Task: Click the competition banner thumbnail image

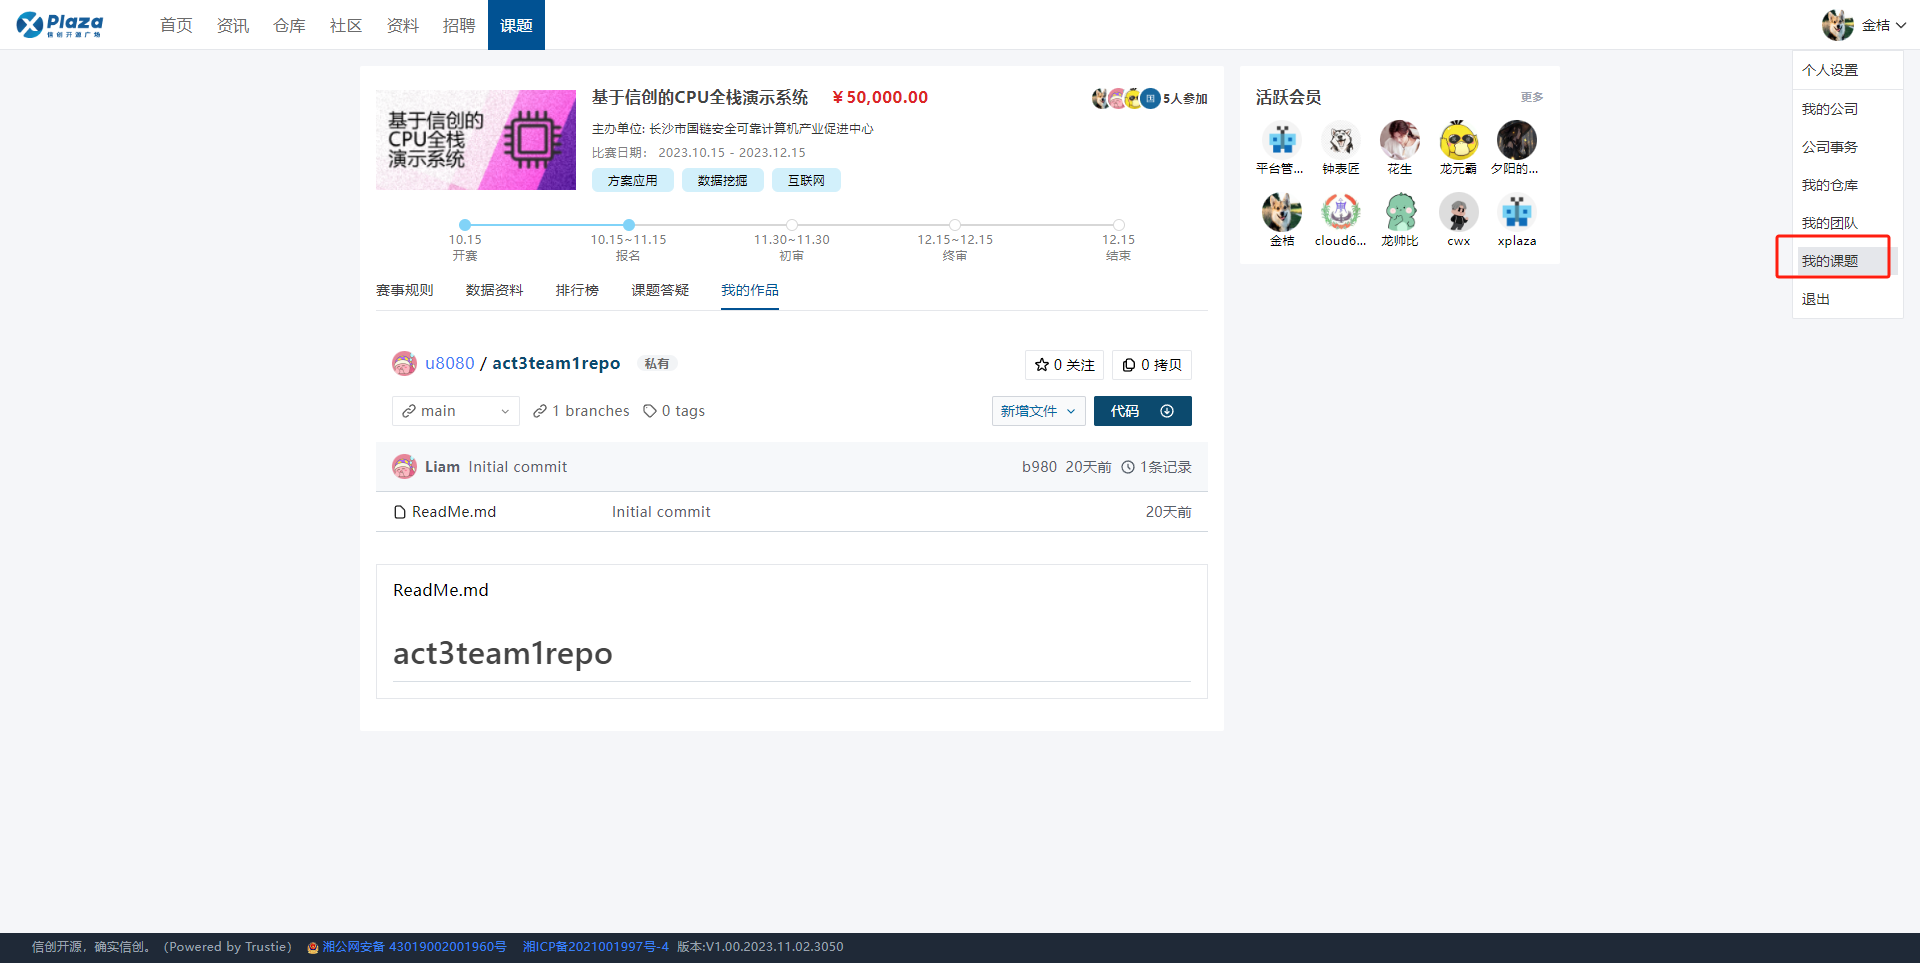Action: [476, 140]
